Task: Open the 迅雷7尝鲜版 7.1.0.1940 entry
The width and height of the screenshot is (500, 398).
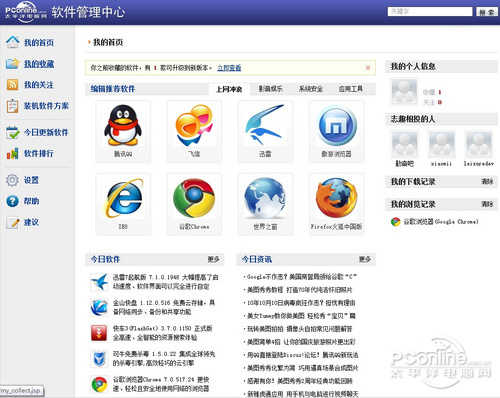Action: click(x=165, y=282)
